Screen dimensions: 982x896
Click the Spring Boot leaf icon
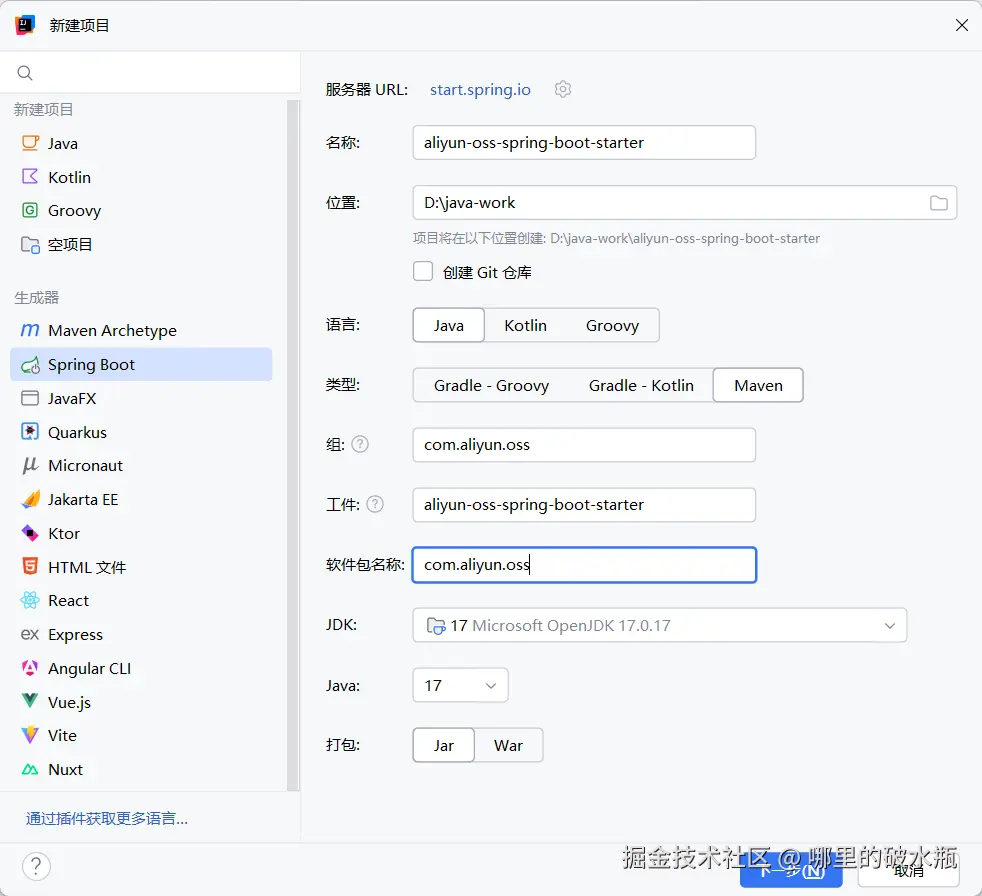[30, 364]
